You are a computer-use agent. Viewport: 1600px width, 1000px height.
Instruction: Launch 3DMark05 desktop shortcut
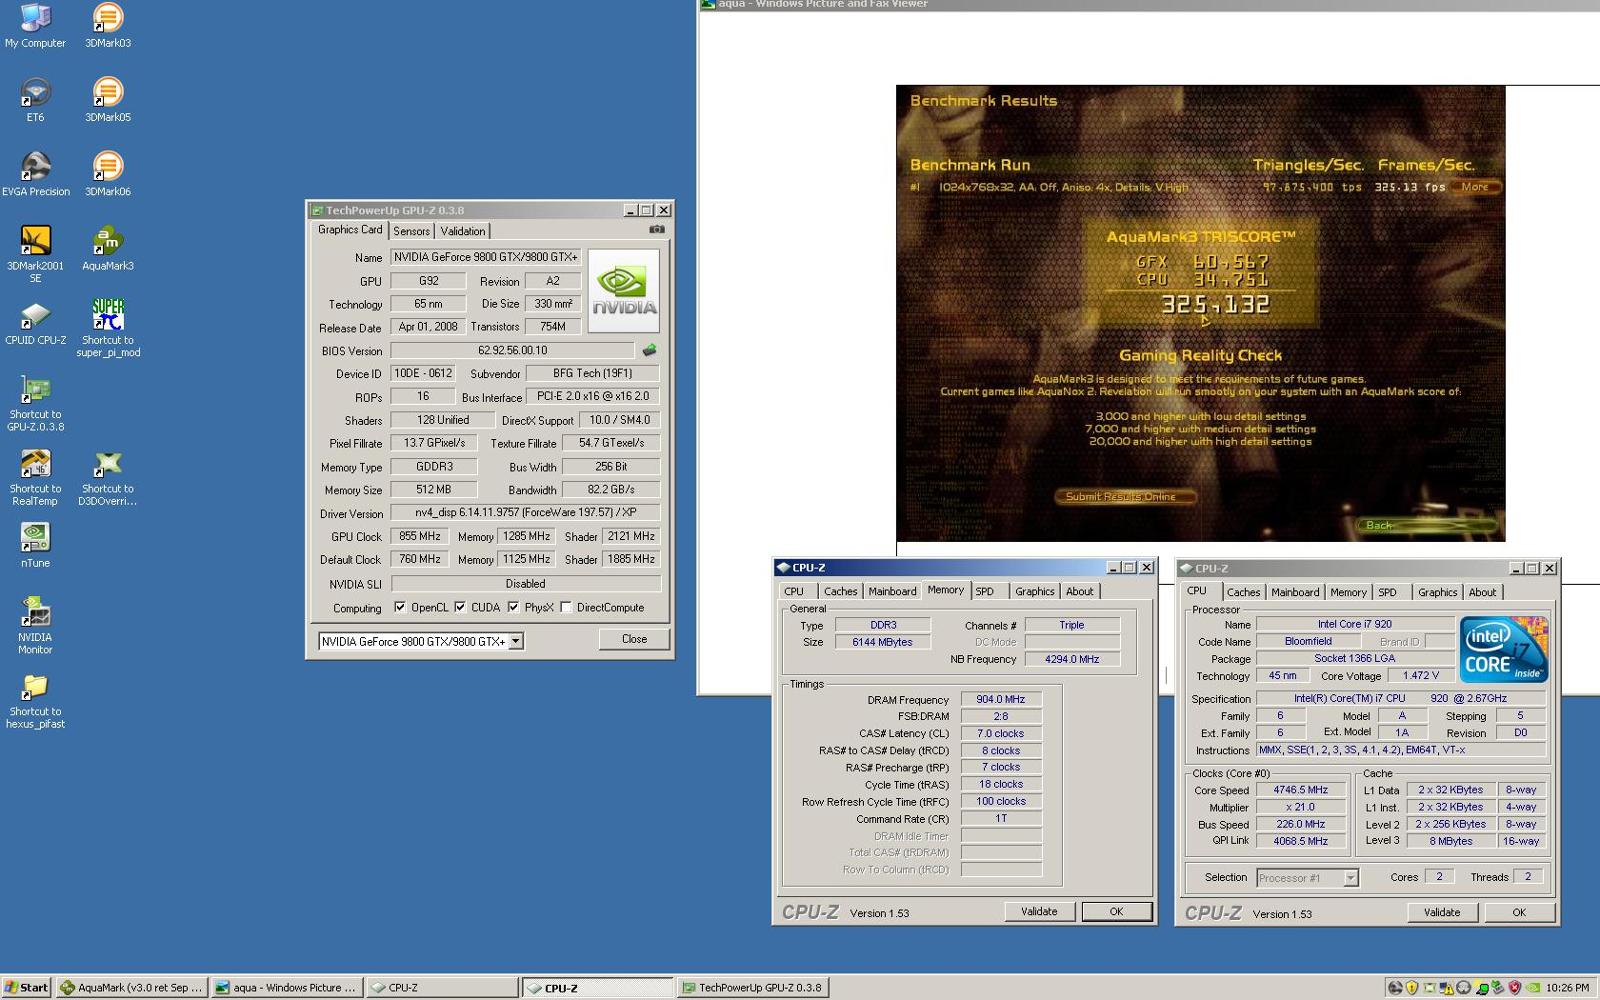click(108, 99)
